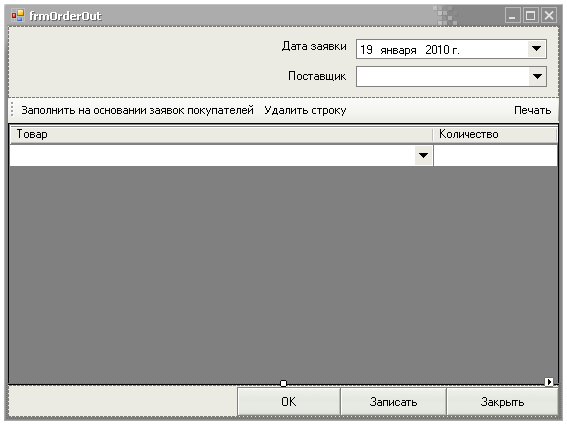Image resolution: width=567 pixels, height=424 pixels.
Task: Click inside the Поставщик text field
Action: (x=442, y=76)
